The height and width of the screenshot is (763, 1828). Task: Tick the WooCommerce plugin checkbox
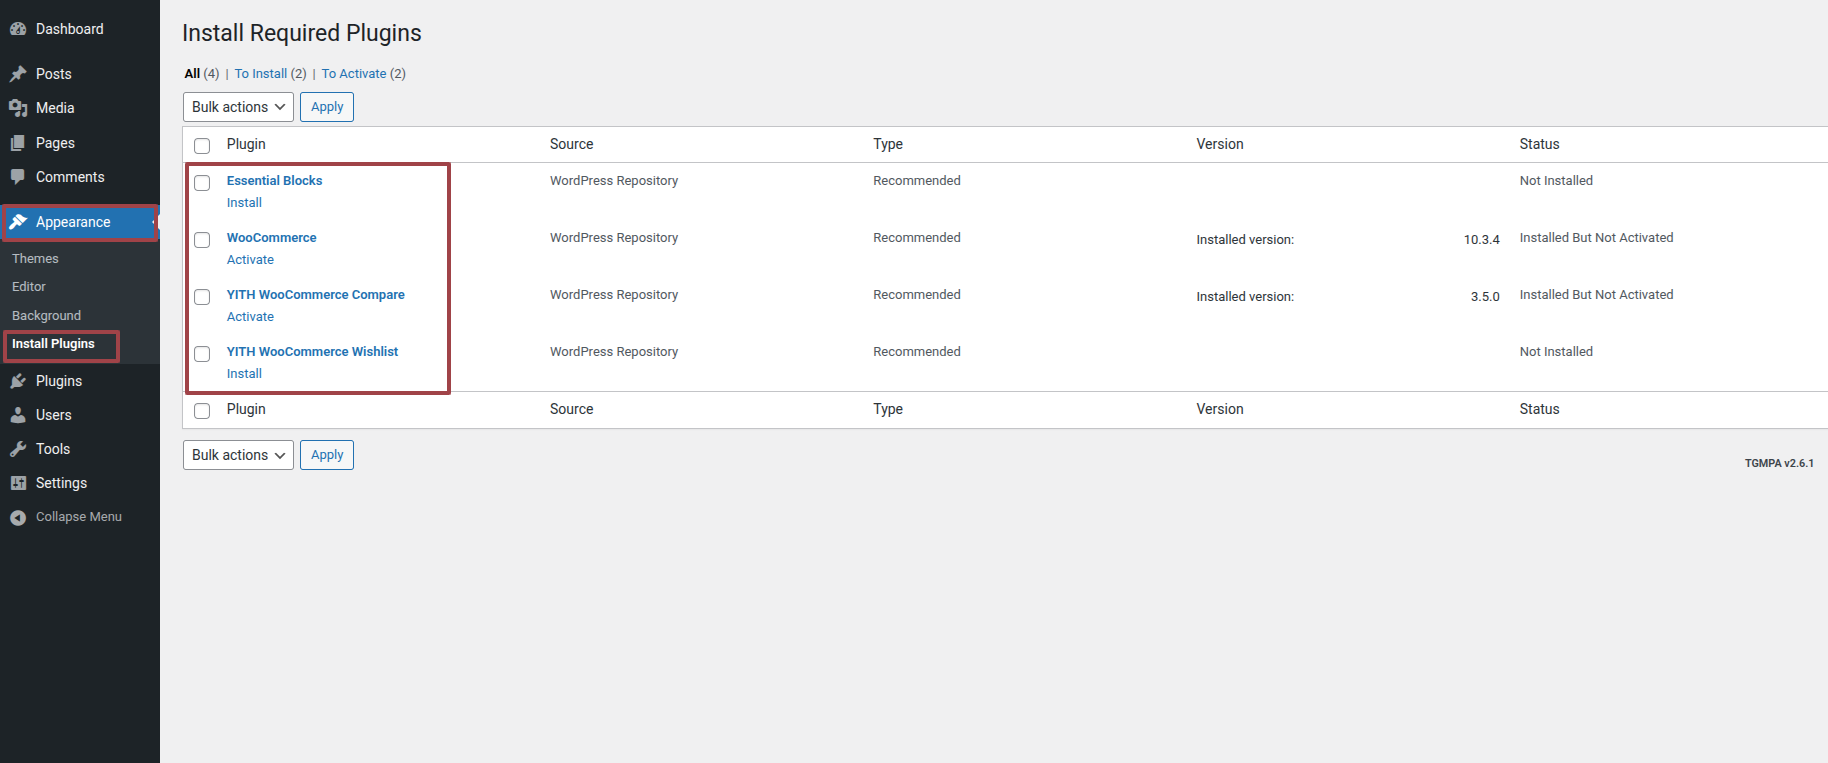click(x=202, y=240)
